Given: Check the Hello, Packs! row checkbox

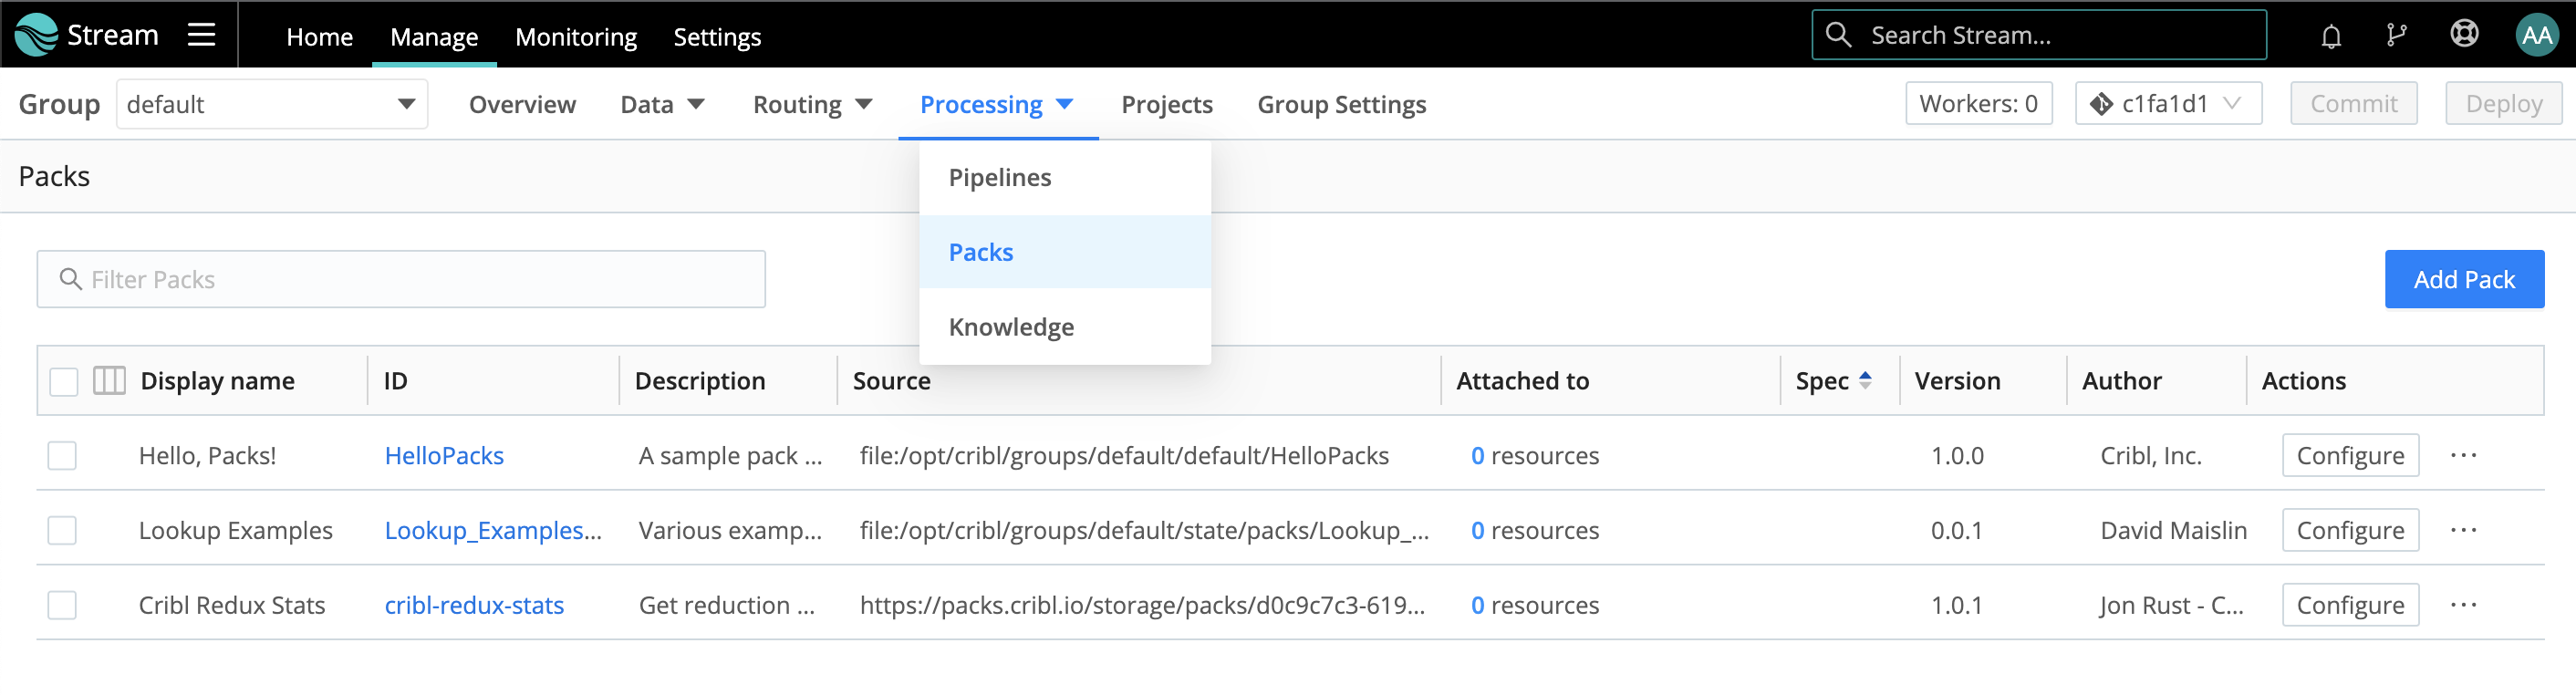Looking at the screenshot, I should click(x=62, y=455).
